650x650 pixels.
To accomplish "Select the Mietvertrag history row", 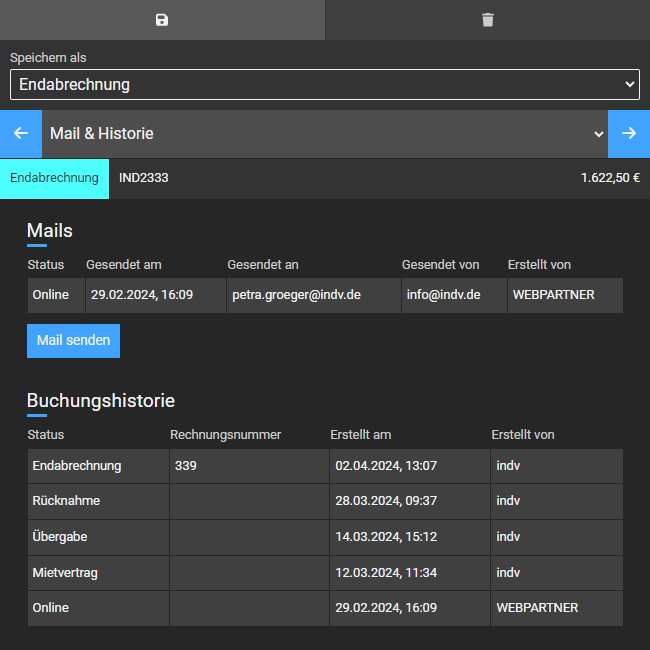I will (x=325, y=573).
